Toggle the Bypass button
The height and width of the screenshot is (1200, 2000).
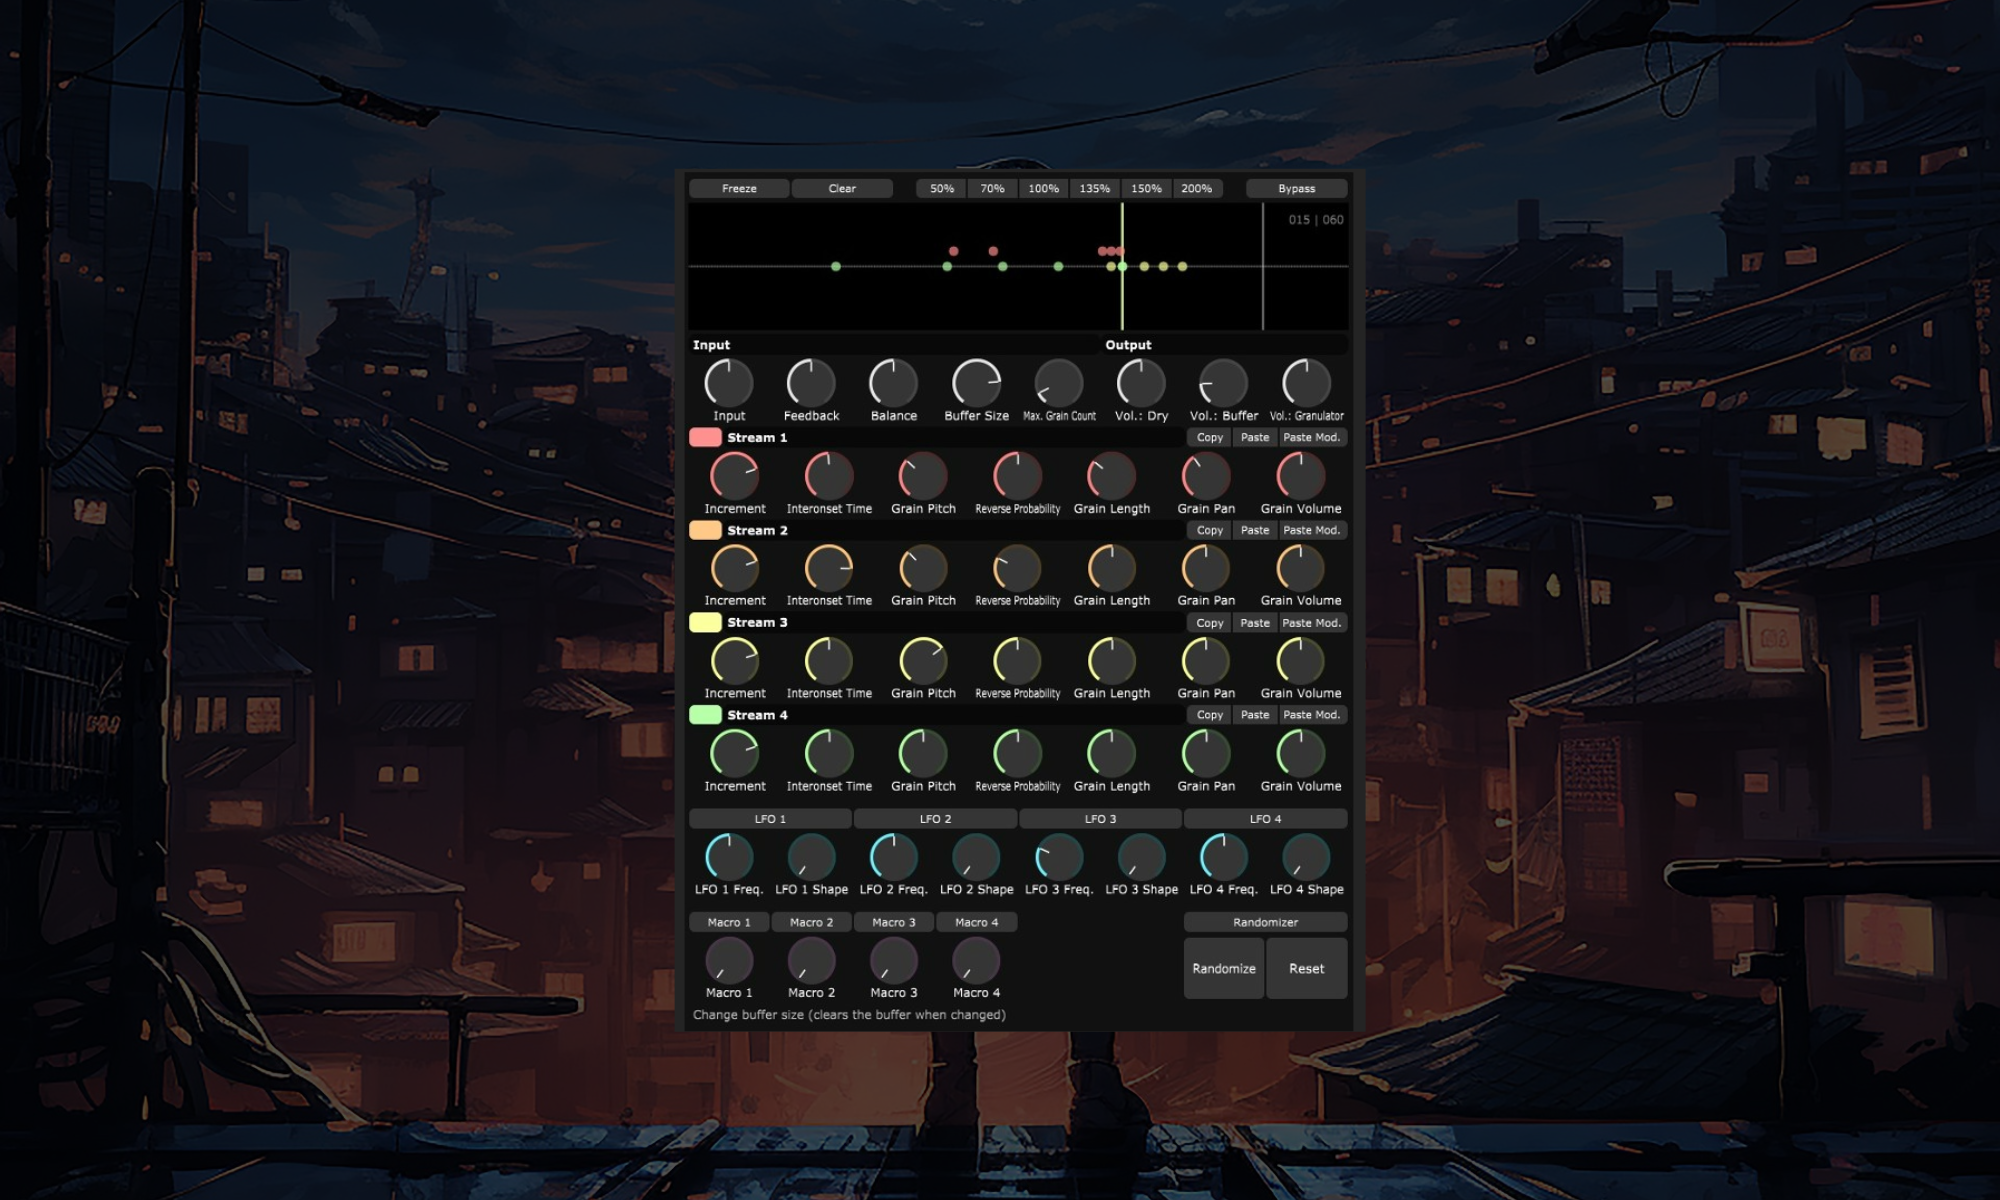pyautogui.click(x=1296, y=188)
